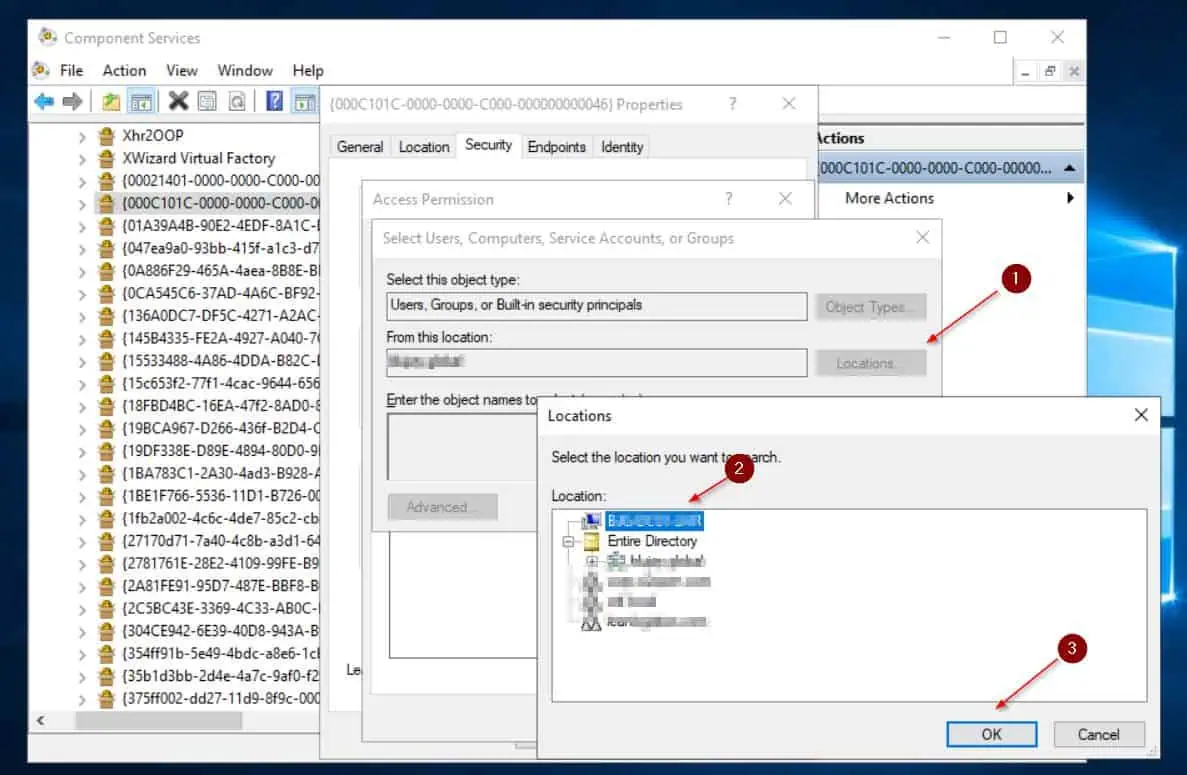Click More Actions in Actions pane
The width and height of the screenshot is (1187, 775).
coord(889,198)
